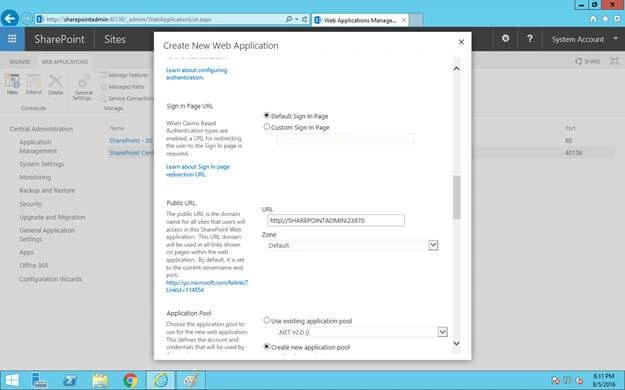Select Custom Sign In Page radio button
The height and width of the screenshot is (390, 625).
pos(267,127)
